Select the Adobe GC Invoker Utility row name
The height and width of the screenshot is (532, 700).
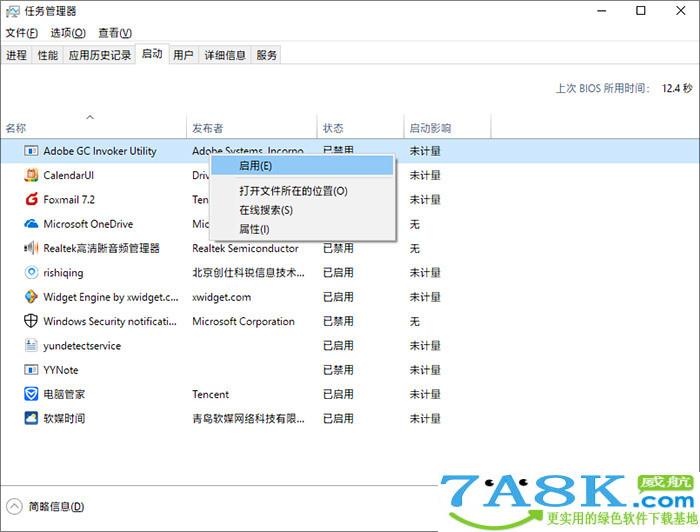[x=100, y=151]
